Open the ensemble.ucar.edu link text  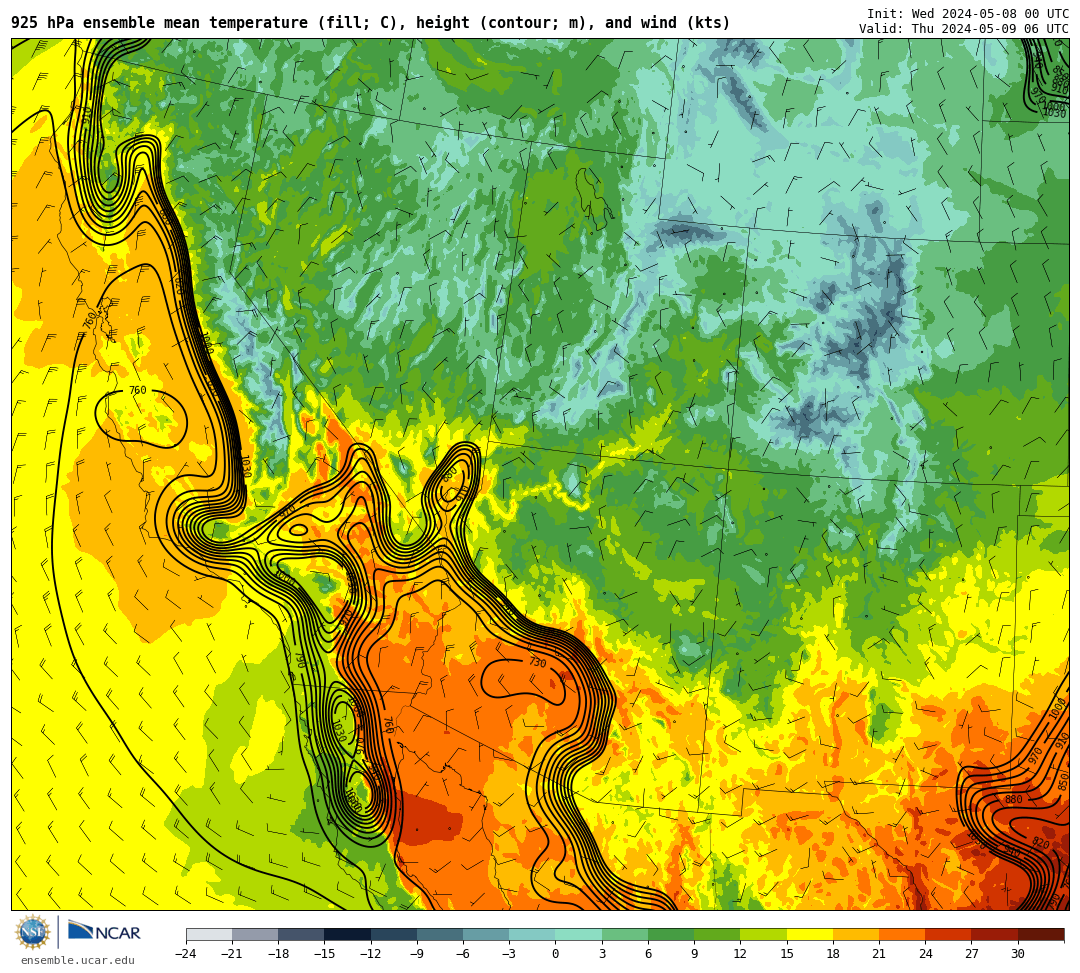tap(78, 960)
